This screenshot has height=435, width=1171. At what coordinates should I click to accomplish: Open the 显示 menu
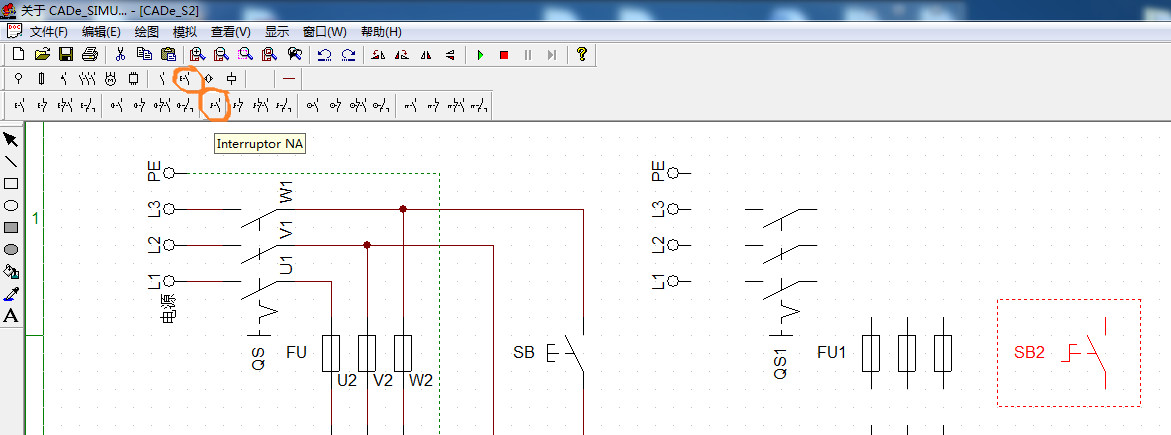pos(277,32)
